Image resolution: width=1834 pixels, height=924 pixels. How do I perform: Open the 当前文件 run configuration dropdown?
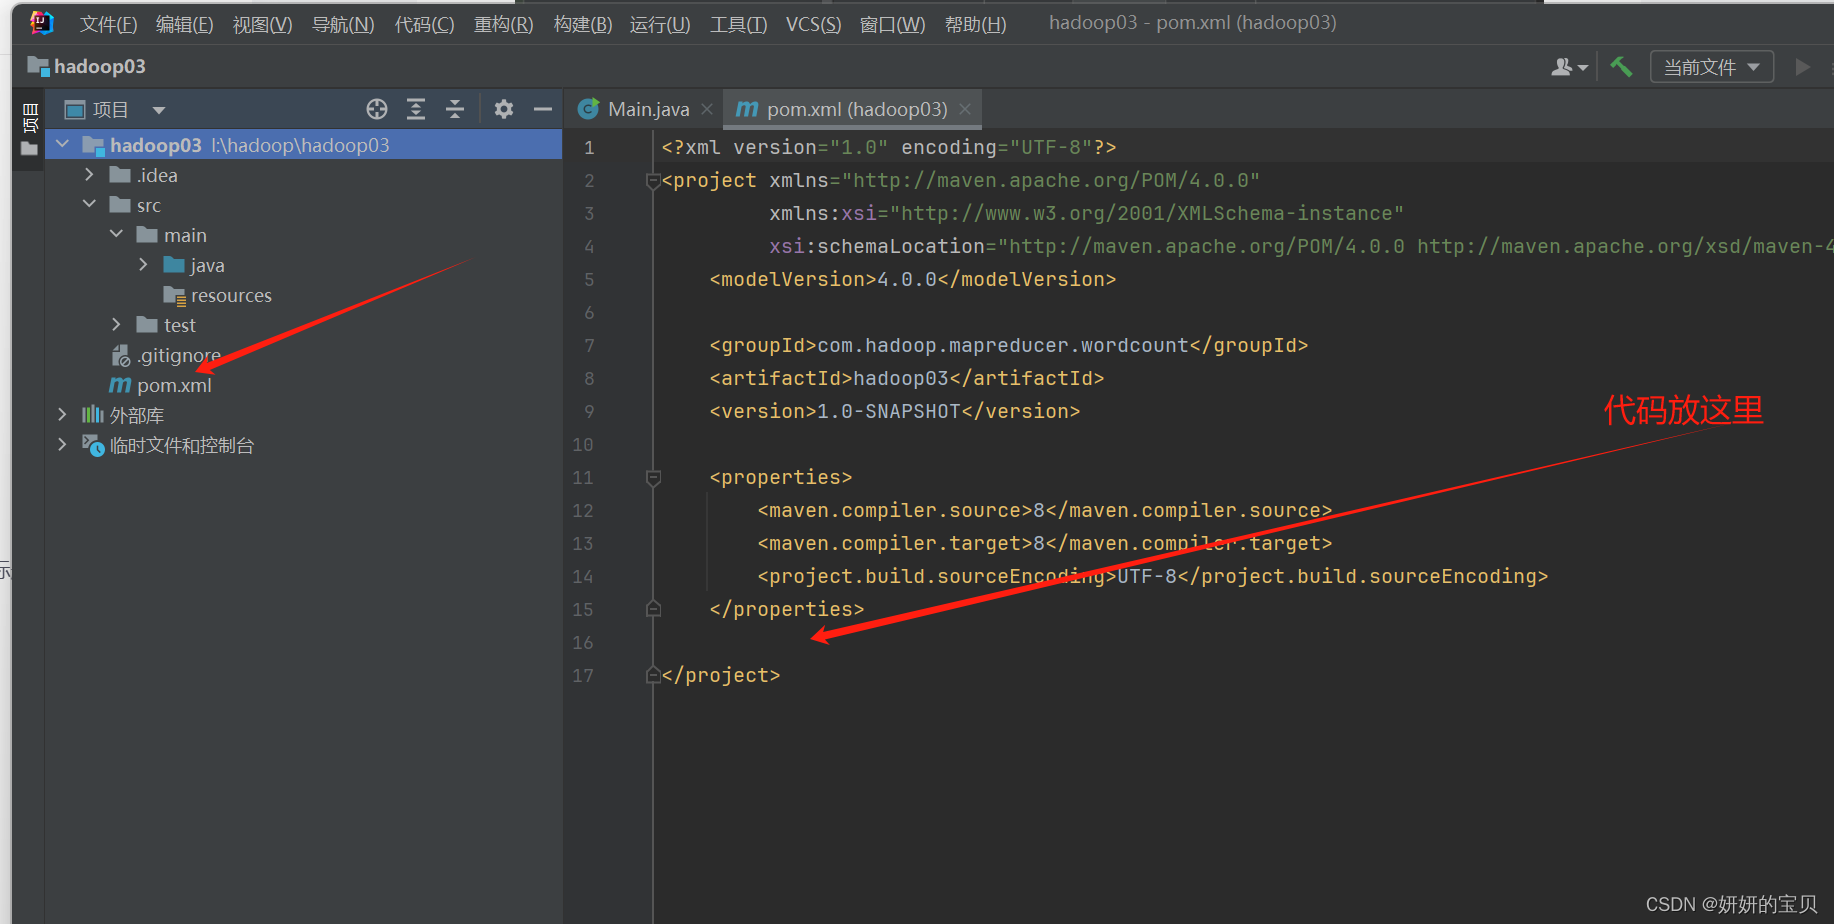pos(1711,67)
